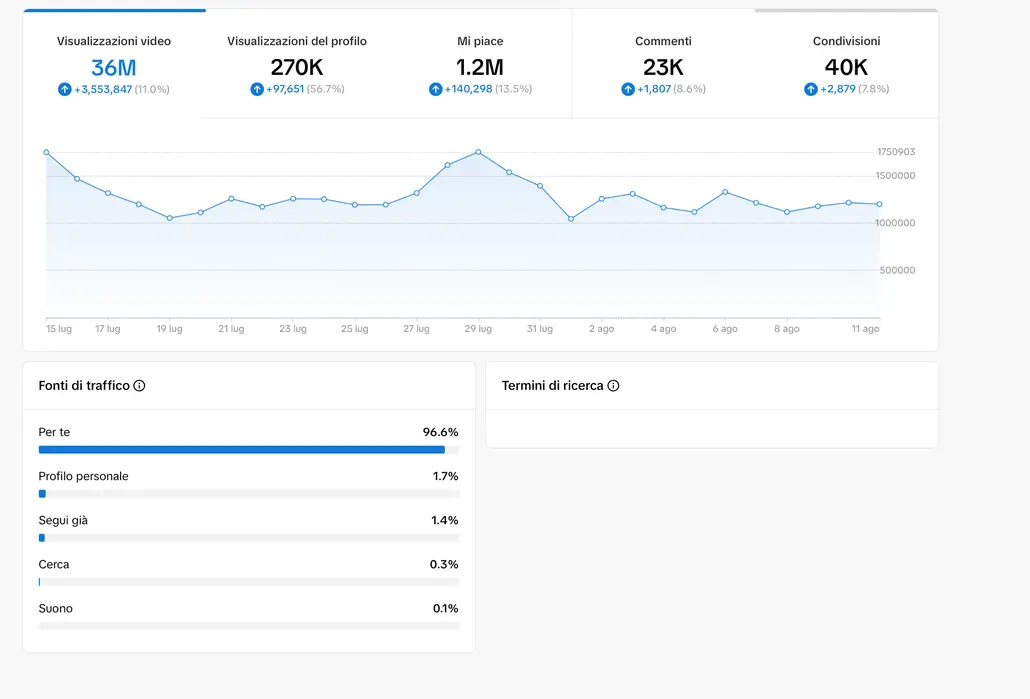1030x699 pixels.
Task: Switch to Visualizzazioni del profilo tab
Action: [x=297, y=64]
